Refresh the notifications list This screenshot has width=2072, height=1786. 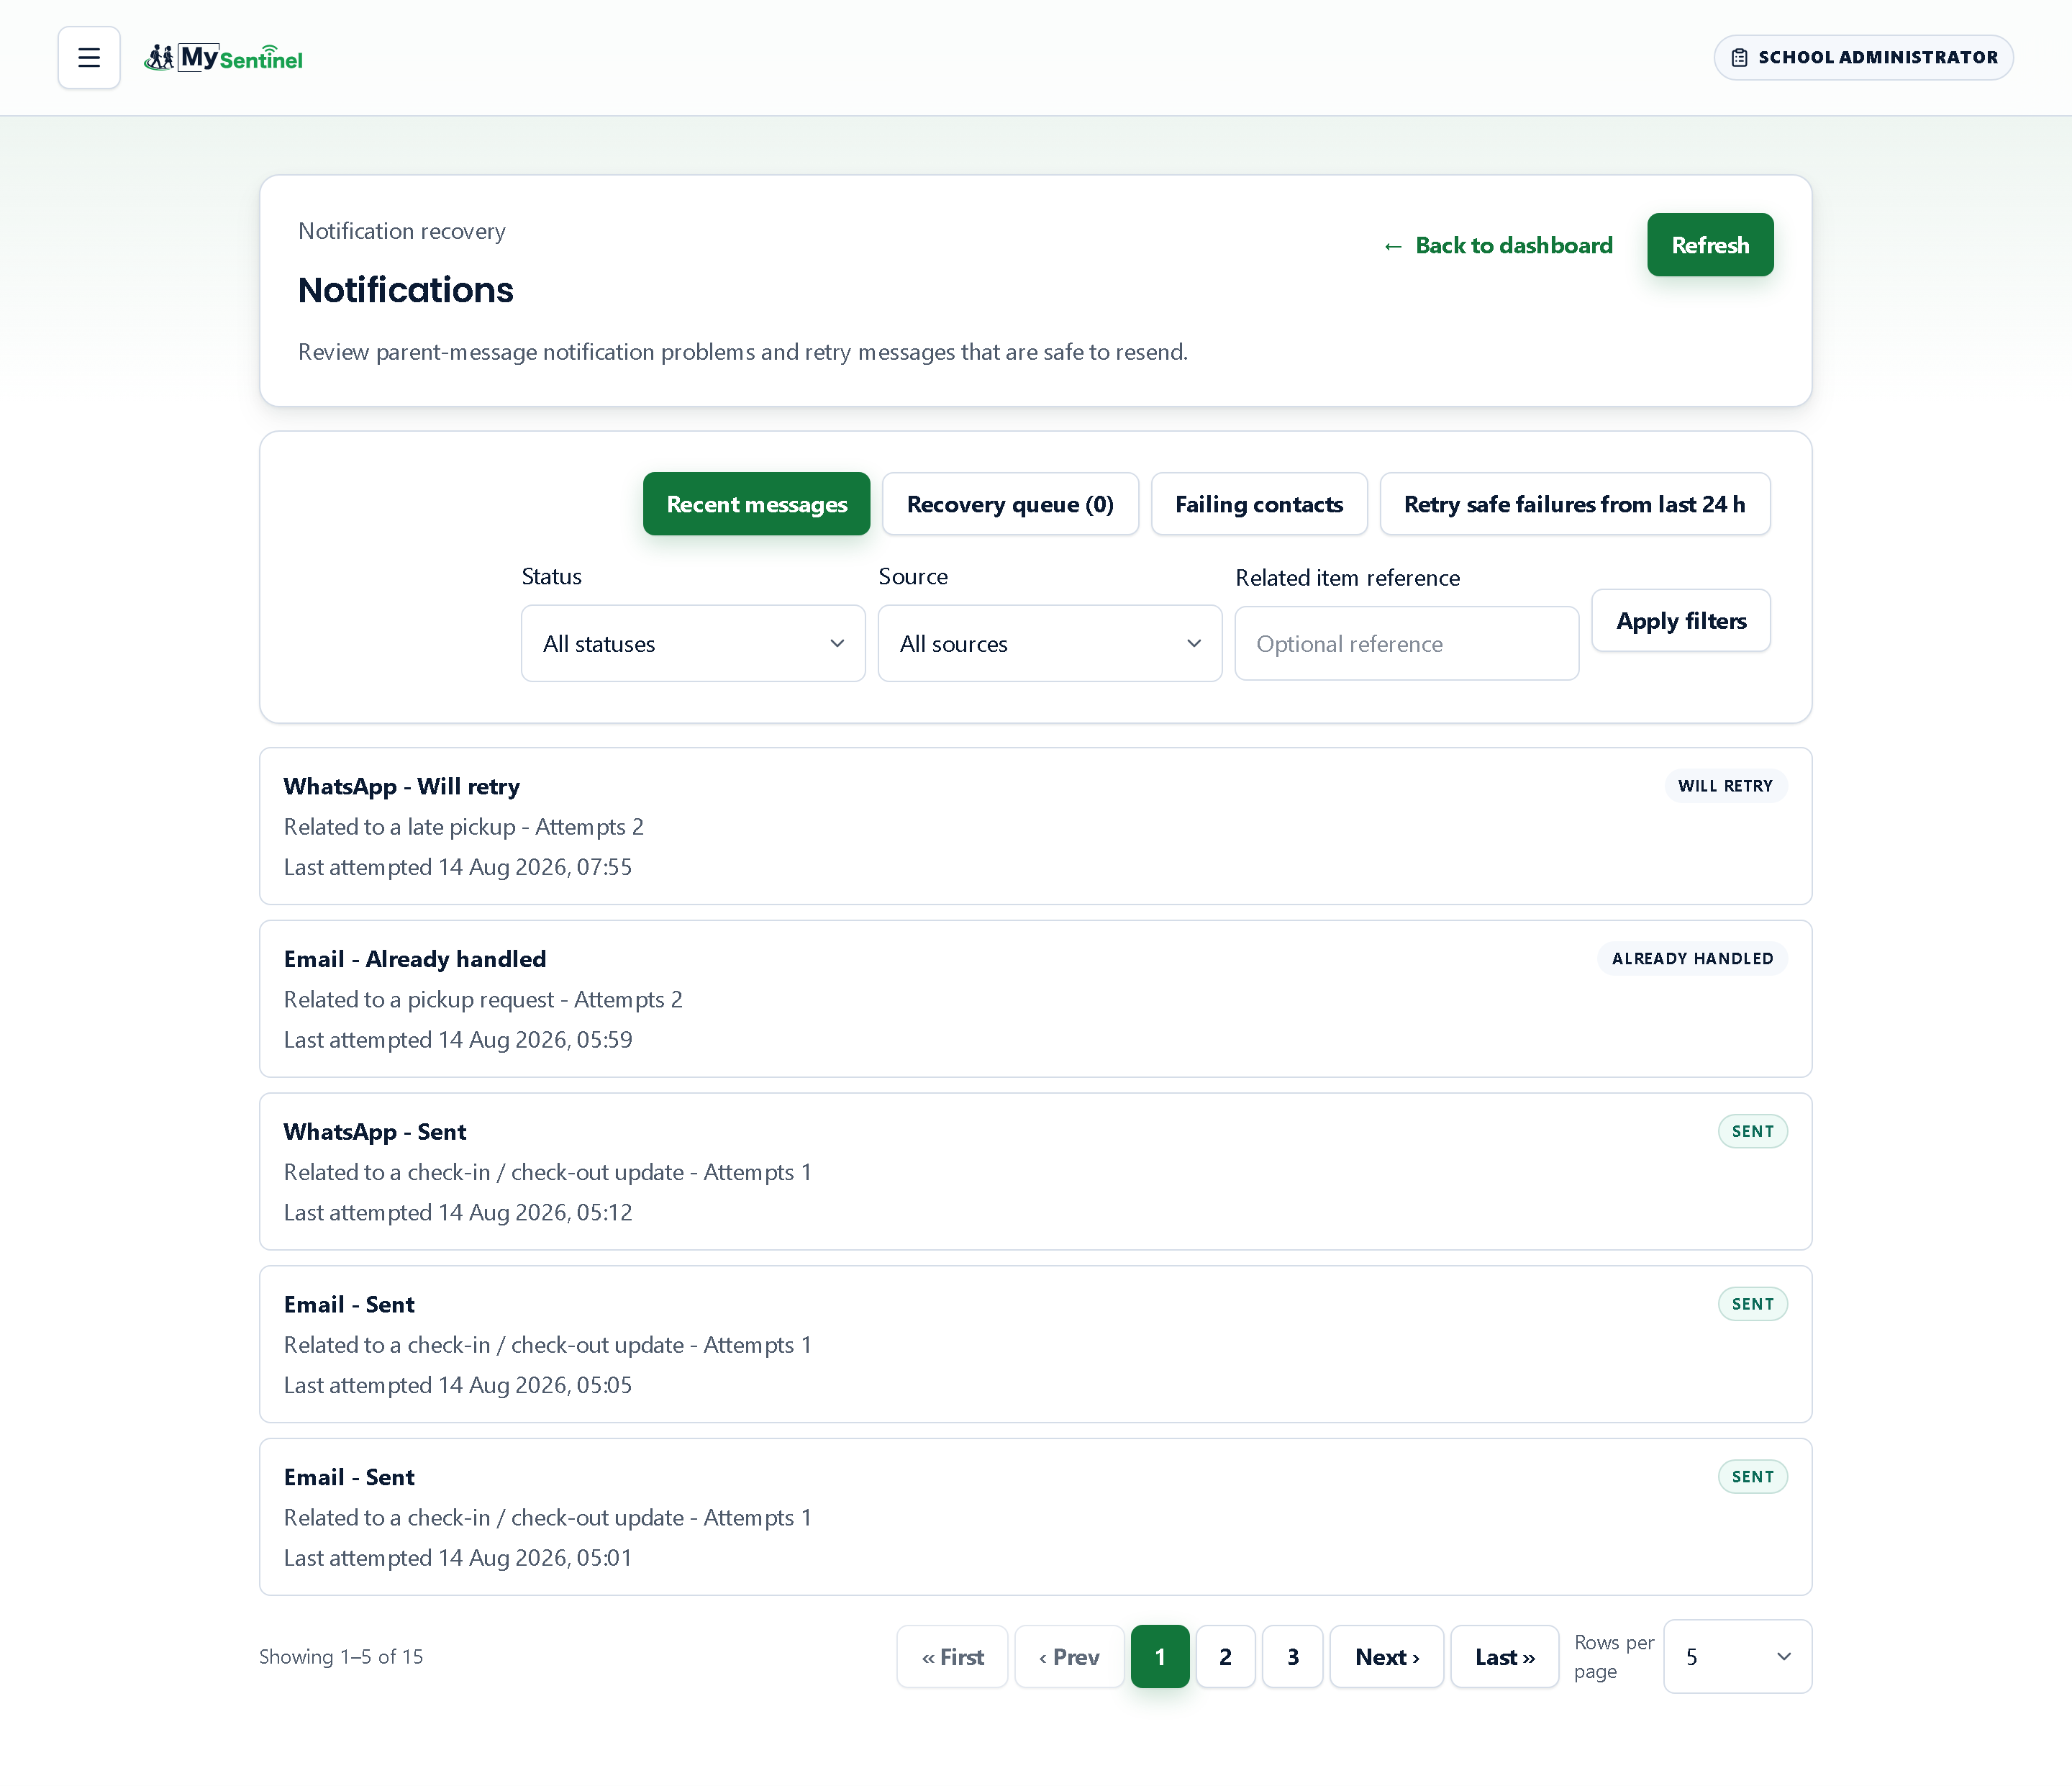[x=1710, y=245]
